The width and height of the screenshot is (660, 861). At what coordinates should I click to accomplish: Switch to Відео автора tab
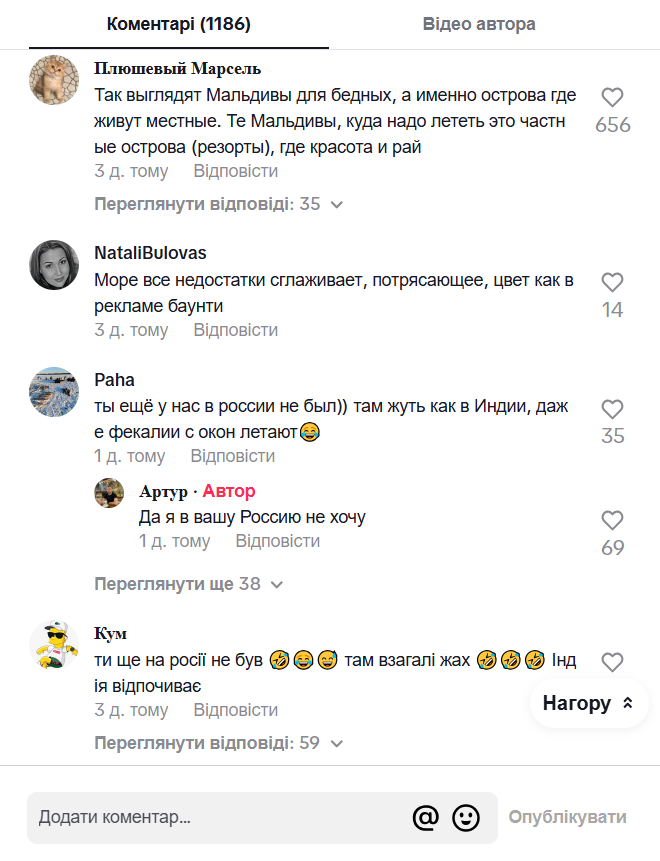point(479,24)
